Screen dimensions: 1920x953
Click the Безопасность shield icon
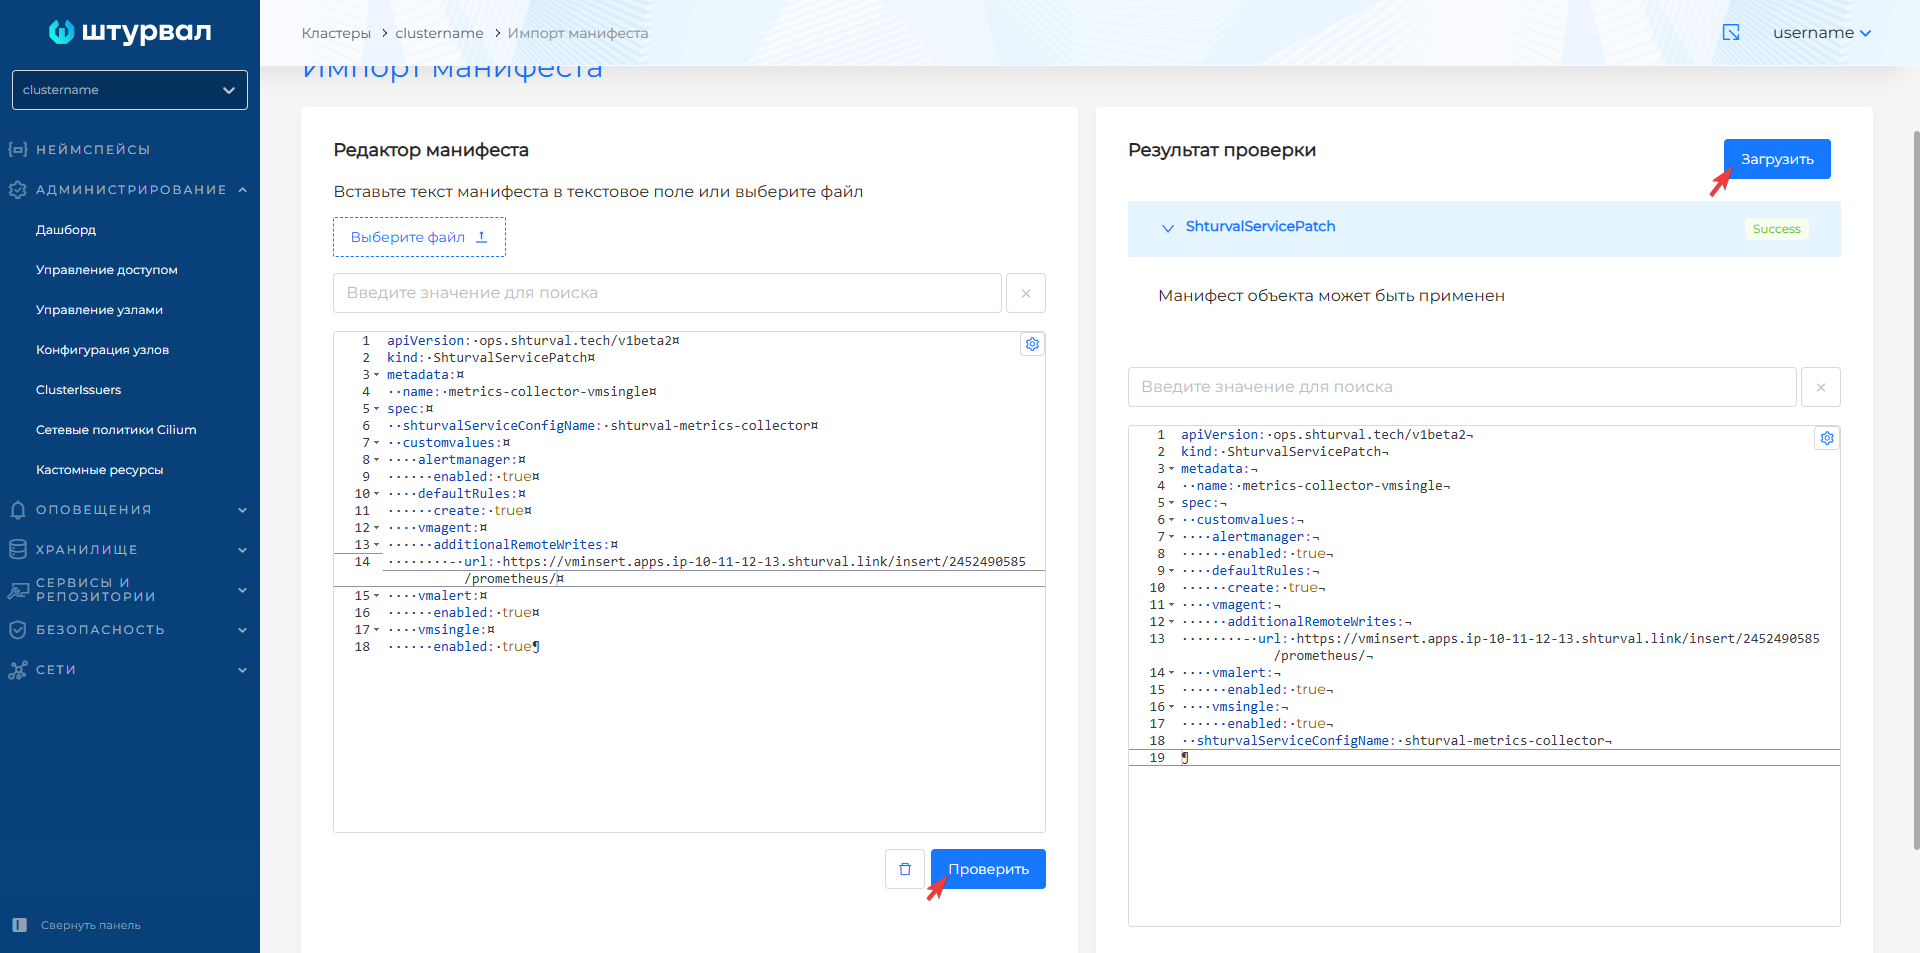click(x=17, y=629)
